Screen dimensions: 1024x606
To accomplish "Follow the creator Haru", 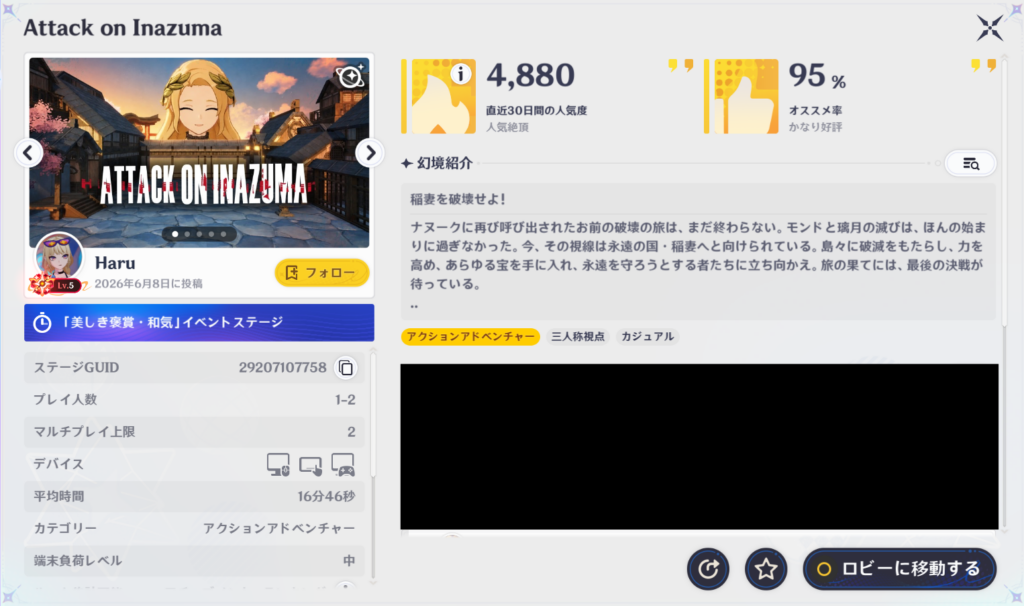I will (323, 272).
